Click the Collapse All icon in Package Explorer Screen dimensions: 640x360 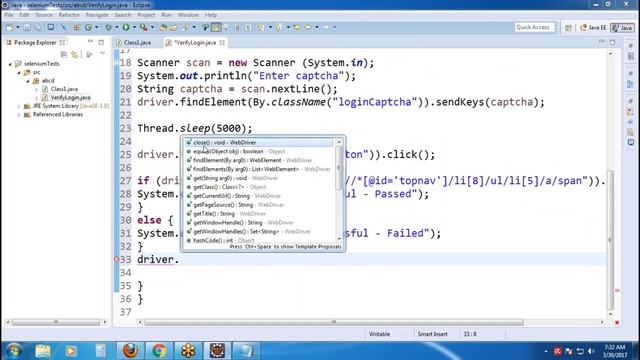coord(64,54)
